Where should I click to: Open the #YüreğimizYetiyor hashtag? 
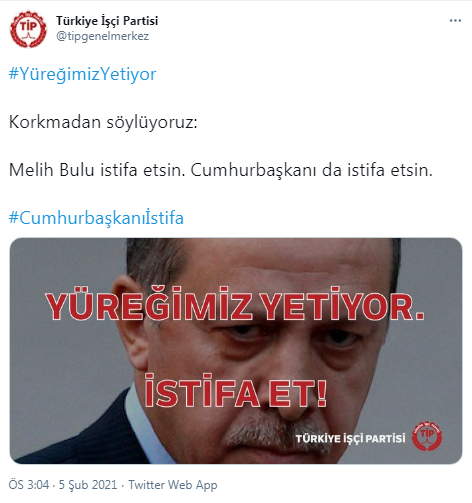(82, 74)
